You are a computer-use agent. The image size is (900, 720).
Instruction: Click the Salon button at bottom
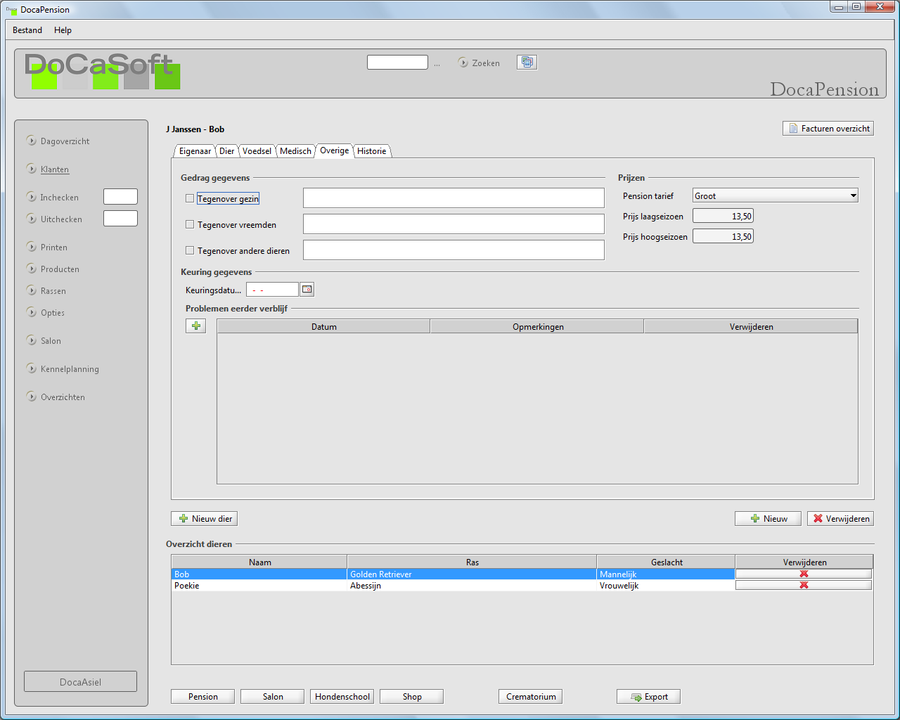point(273,696)
